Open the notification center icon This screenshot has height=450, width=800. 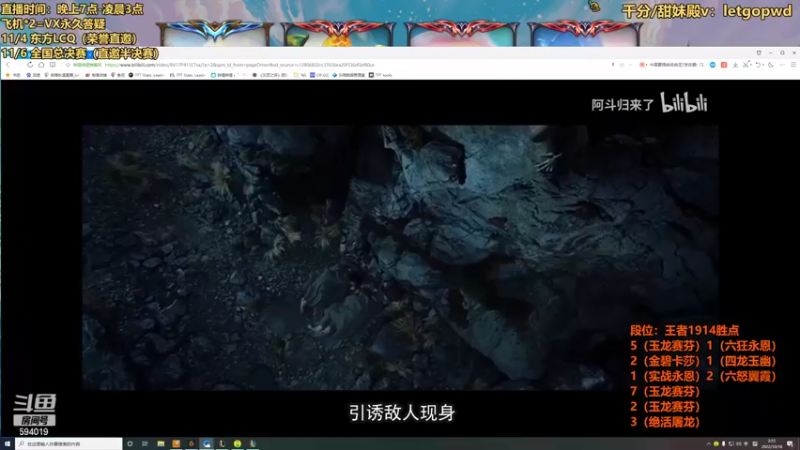(790, 444)
